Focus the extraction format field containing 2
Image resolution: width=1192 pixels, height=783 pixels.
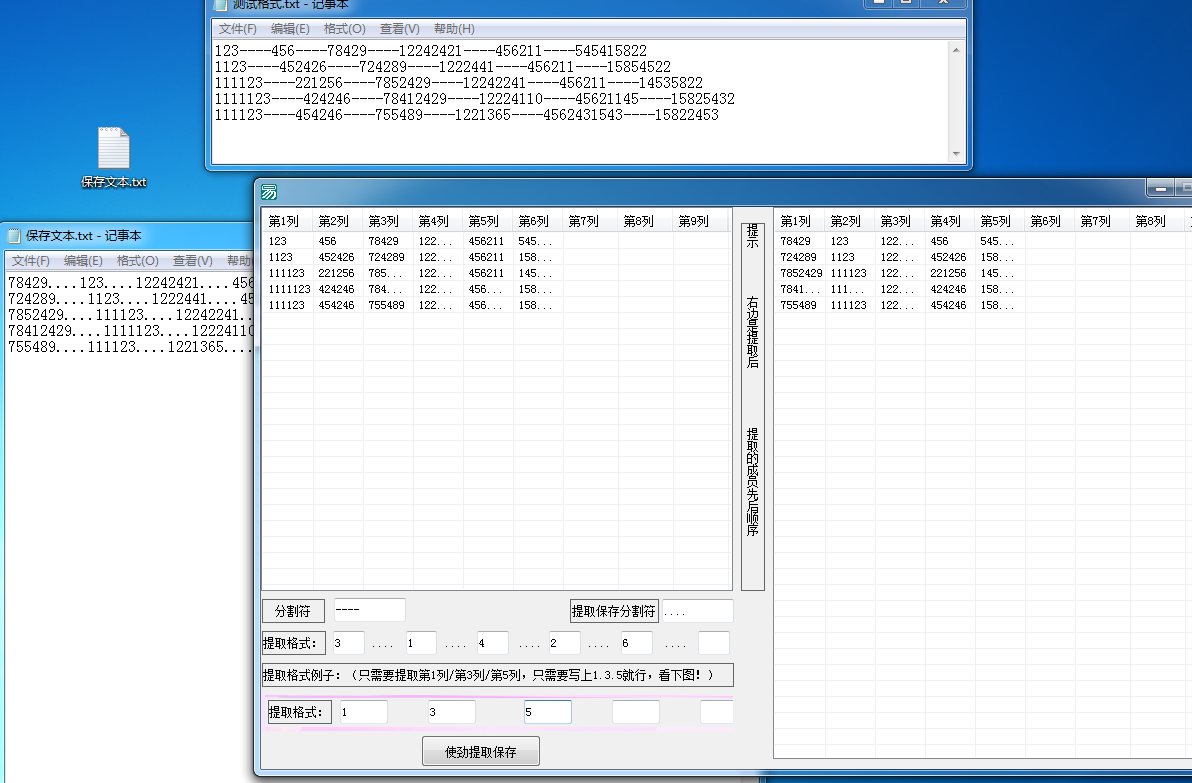[x=564, y=643]
